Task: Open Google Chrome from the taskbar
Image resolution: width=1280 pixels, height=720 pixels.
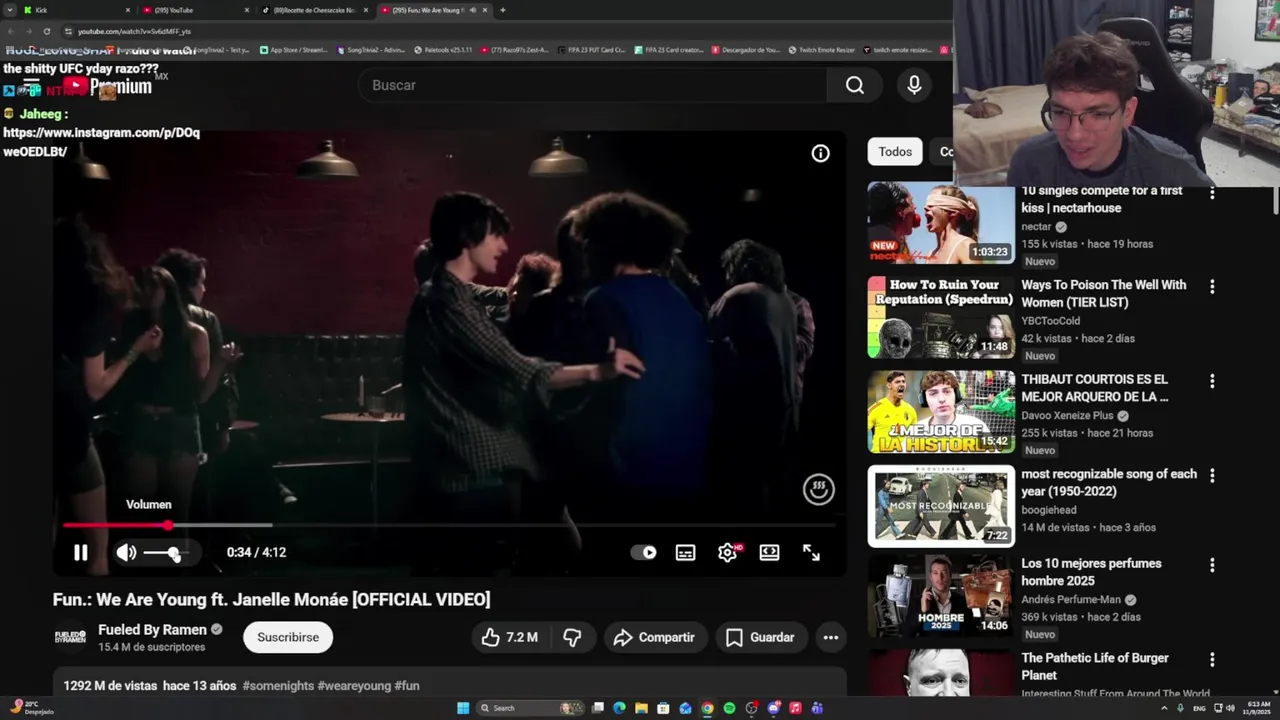Action: pos(707,708)
